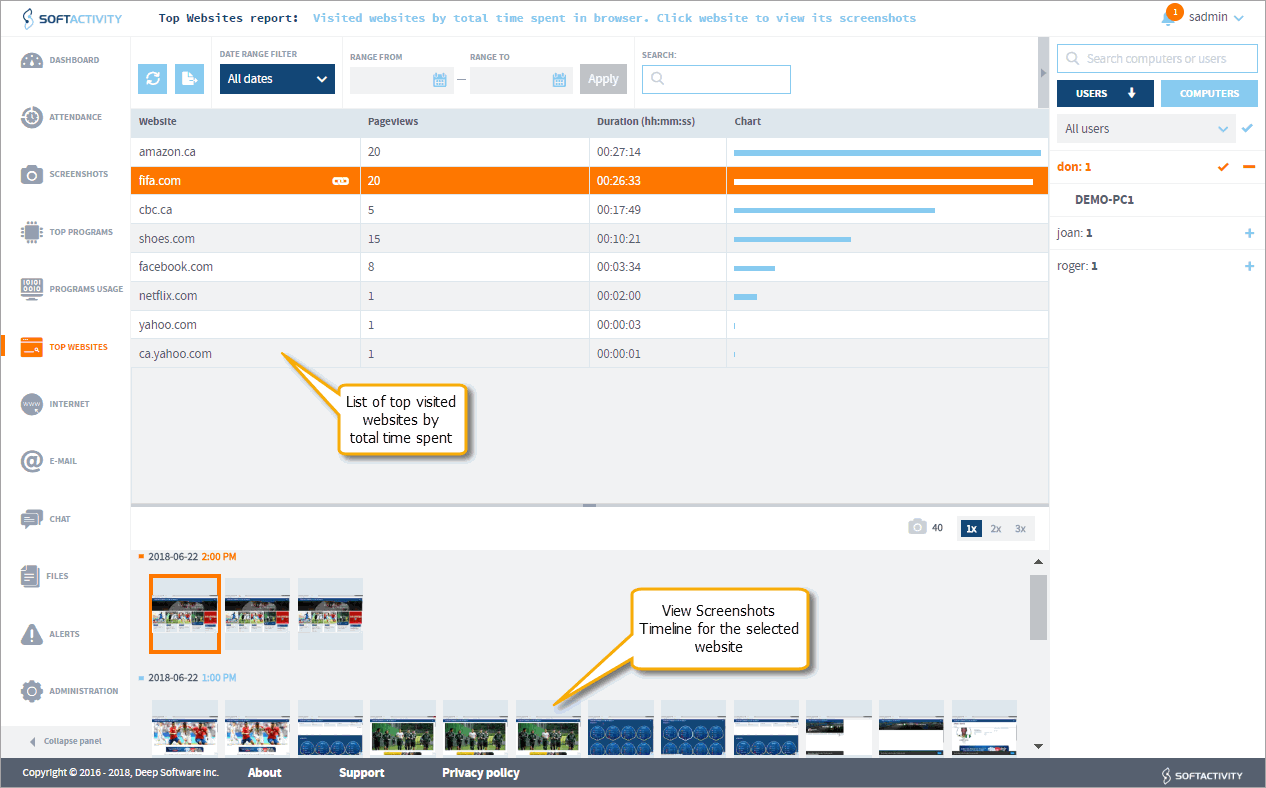Click the camera screenshots count icon
Screen dimensions: 1266x788
pyautogui.click(x=917, y=528)
